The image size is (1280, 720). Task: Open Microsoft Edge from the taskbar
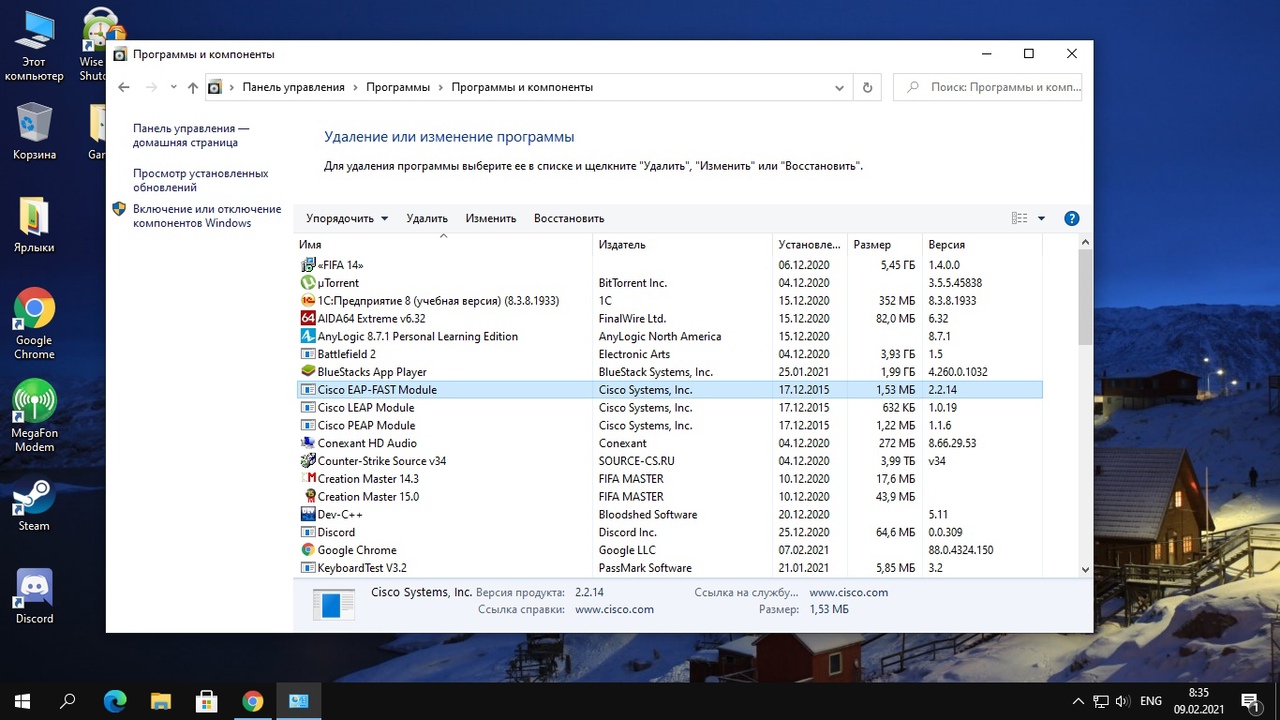(x=114, y=701)
